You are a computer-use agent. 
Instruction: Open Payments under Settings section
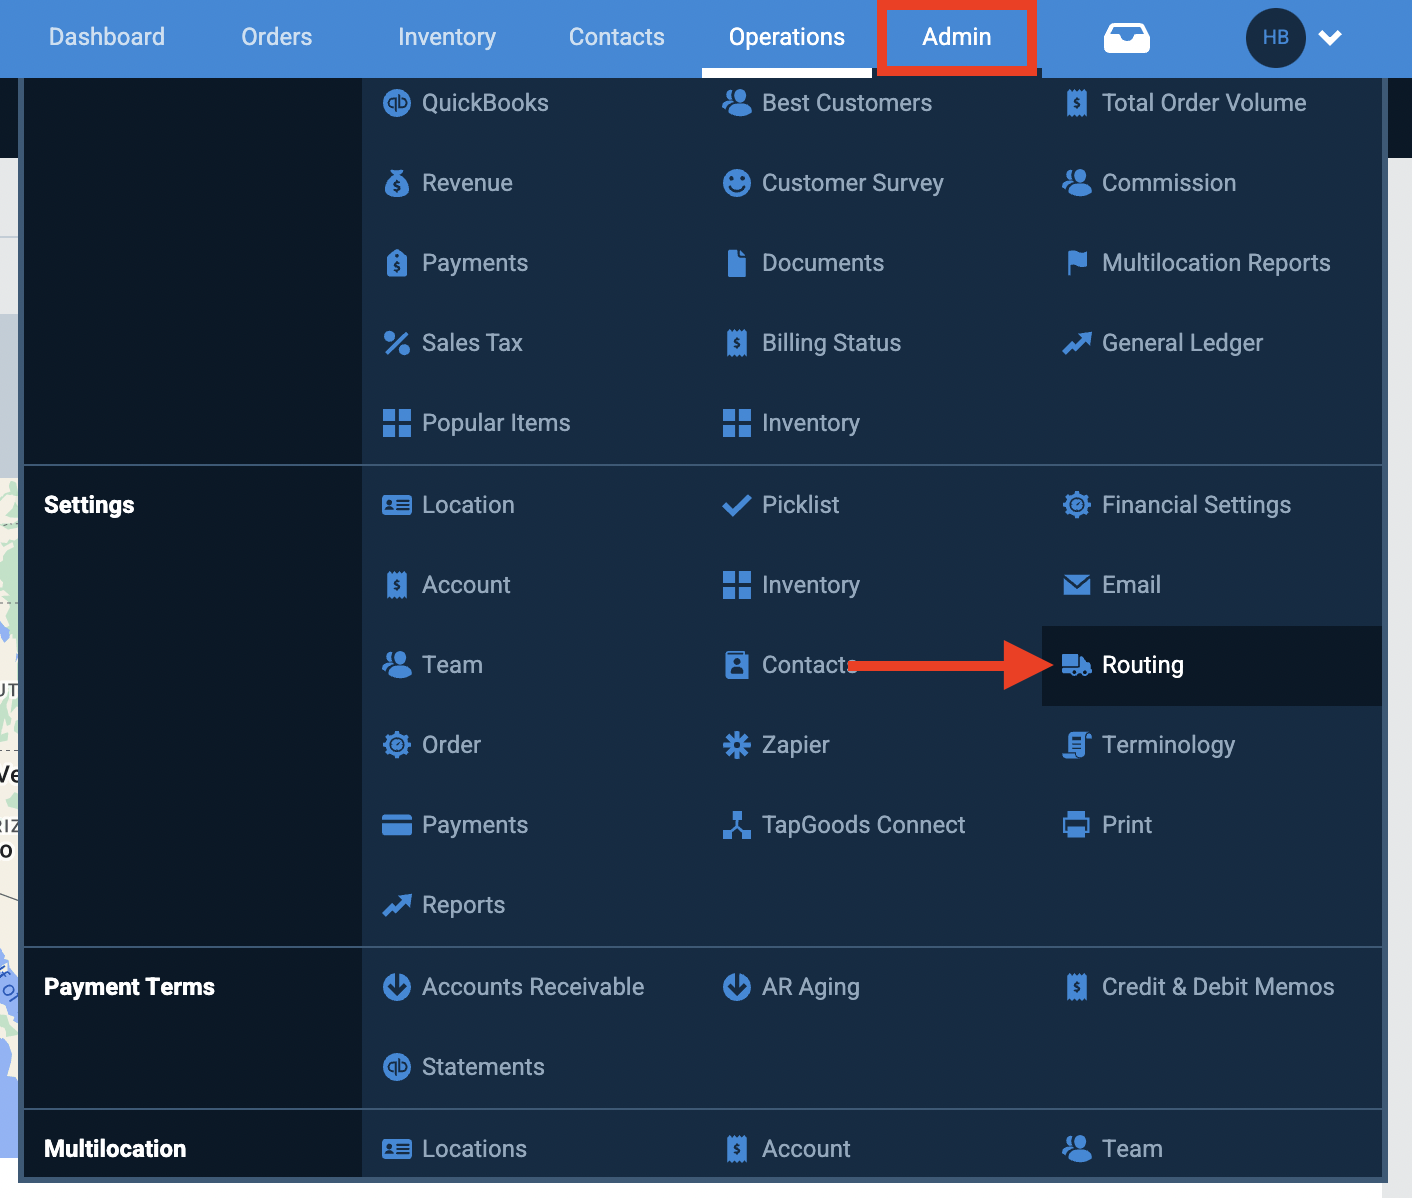[x=475, y=825]
